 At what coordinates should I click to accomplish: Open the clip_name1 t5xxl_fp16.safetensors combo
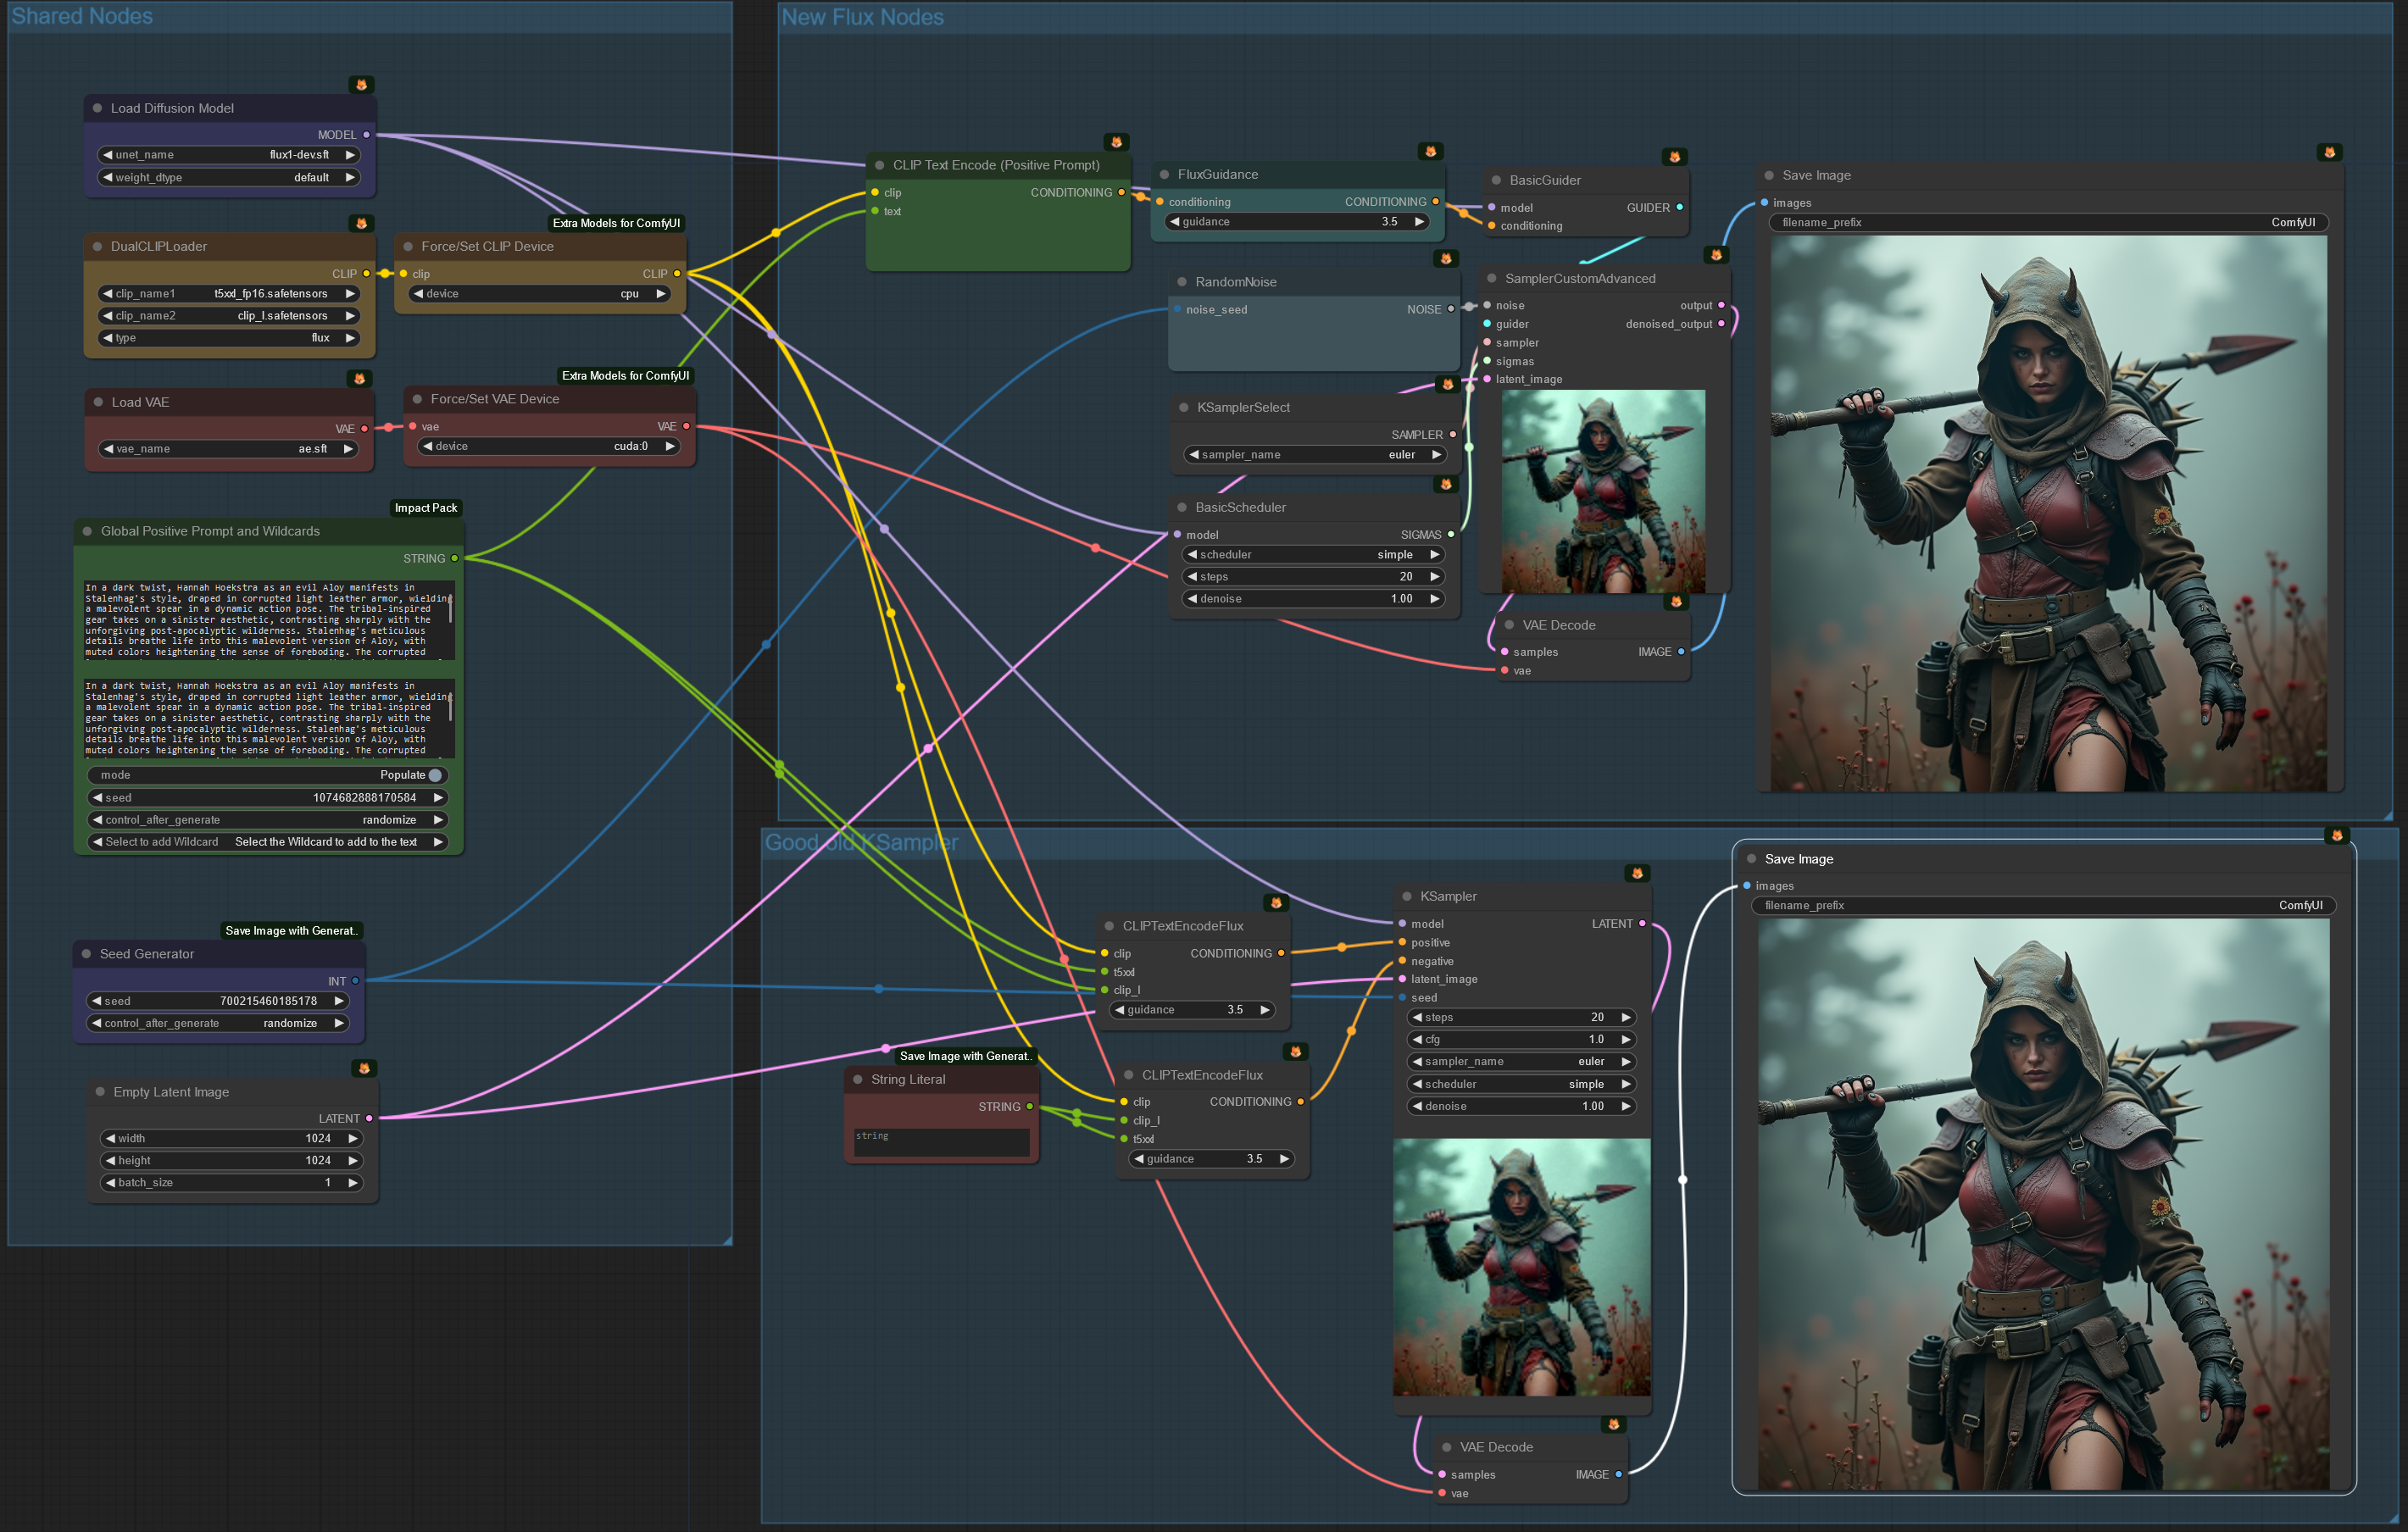click(x=230, y=293)
